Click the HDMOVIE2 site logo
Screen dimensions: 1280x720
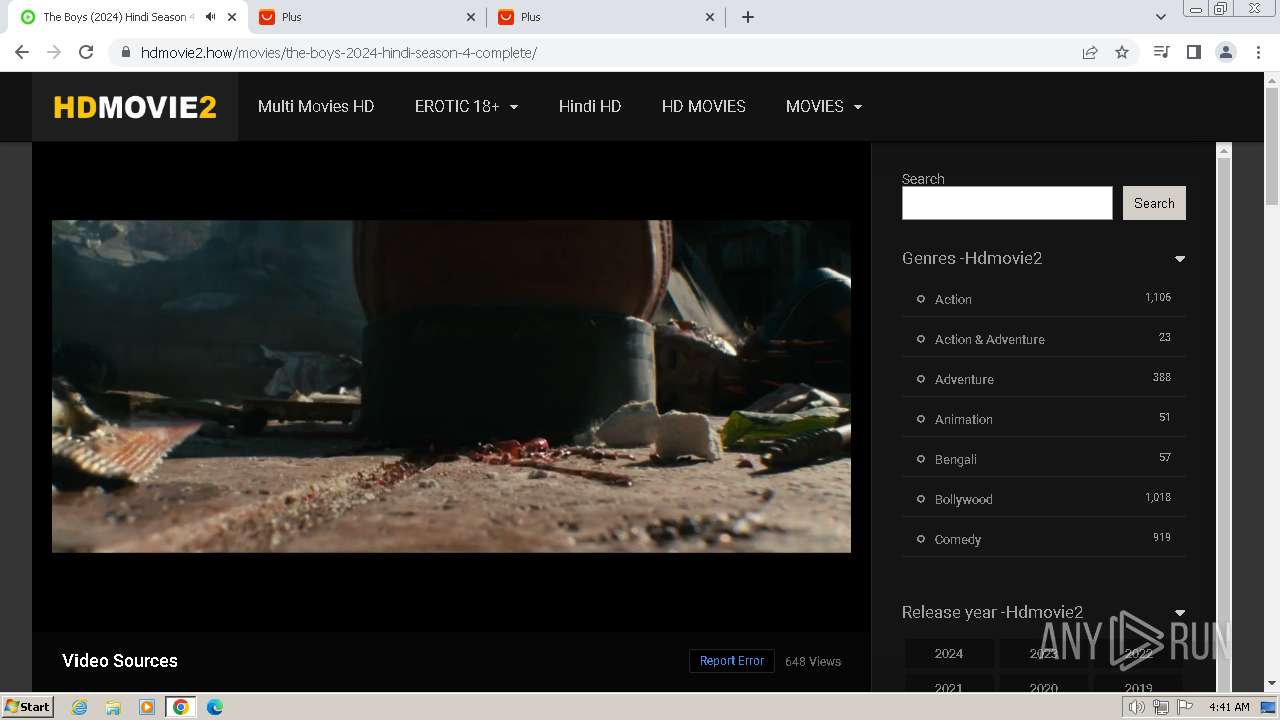[135, 107]
